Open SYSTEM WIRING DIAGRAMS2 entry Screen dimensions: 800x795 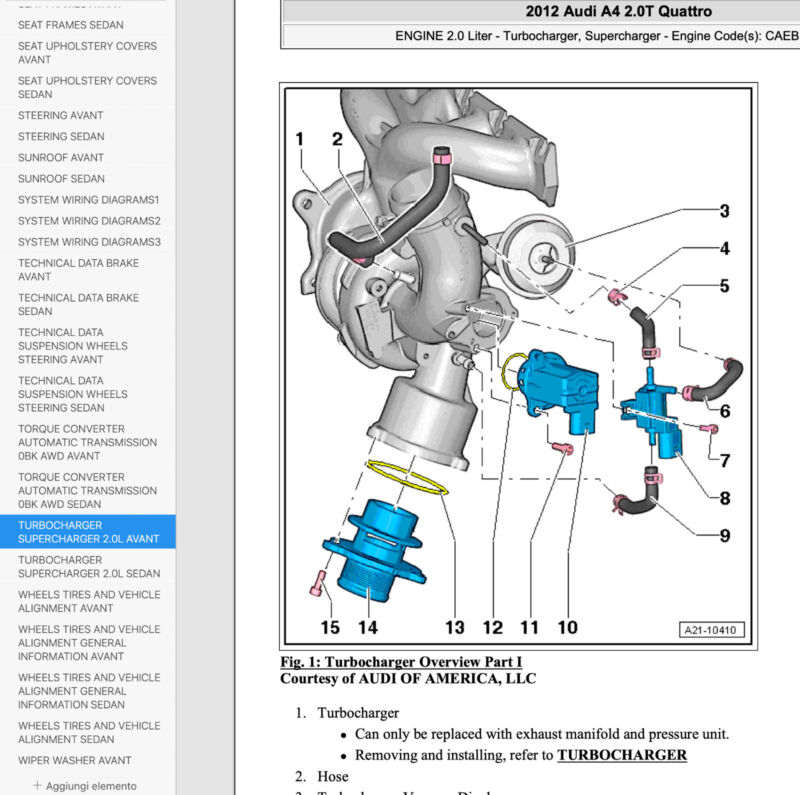coord(88,221)
